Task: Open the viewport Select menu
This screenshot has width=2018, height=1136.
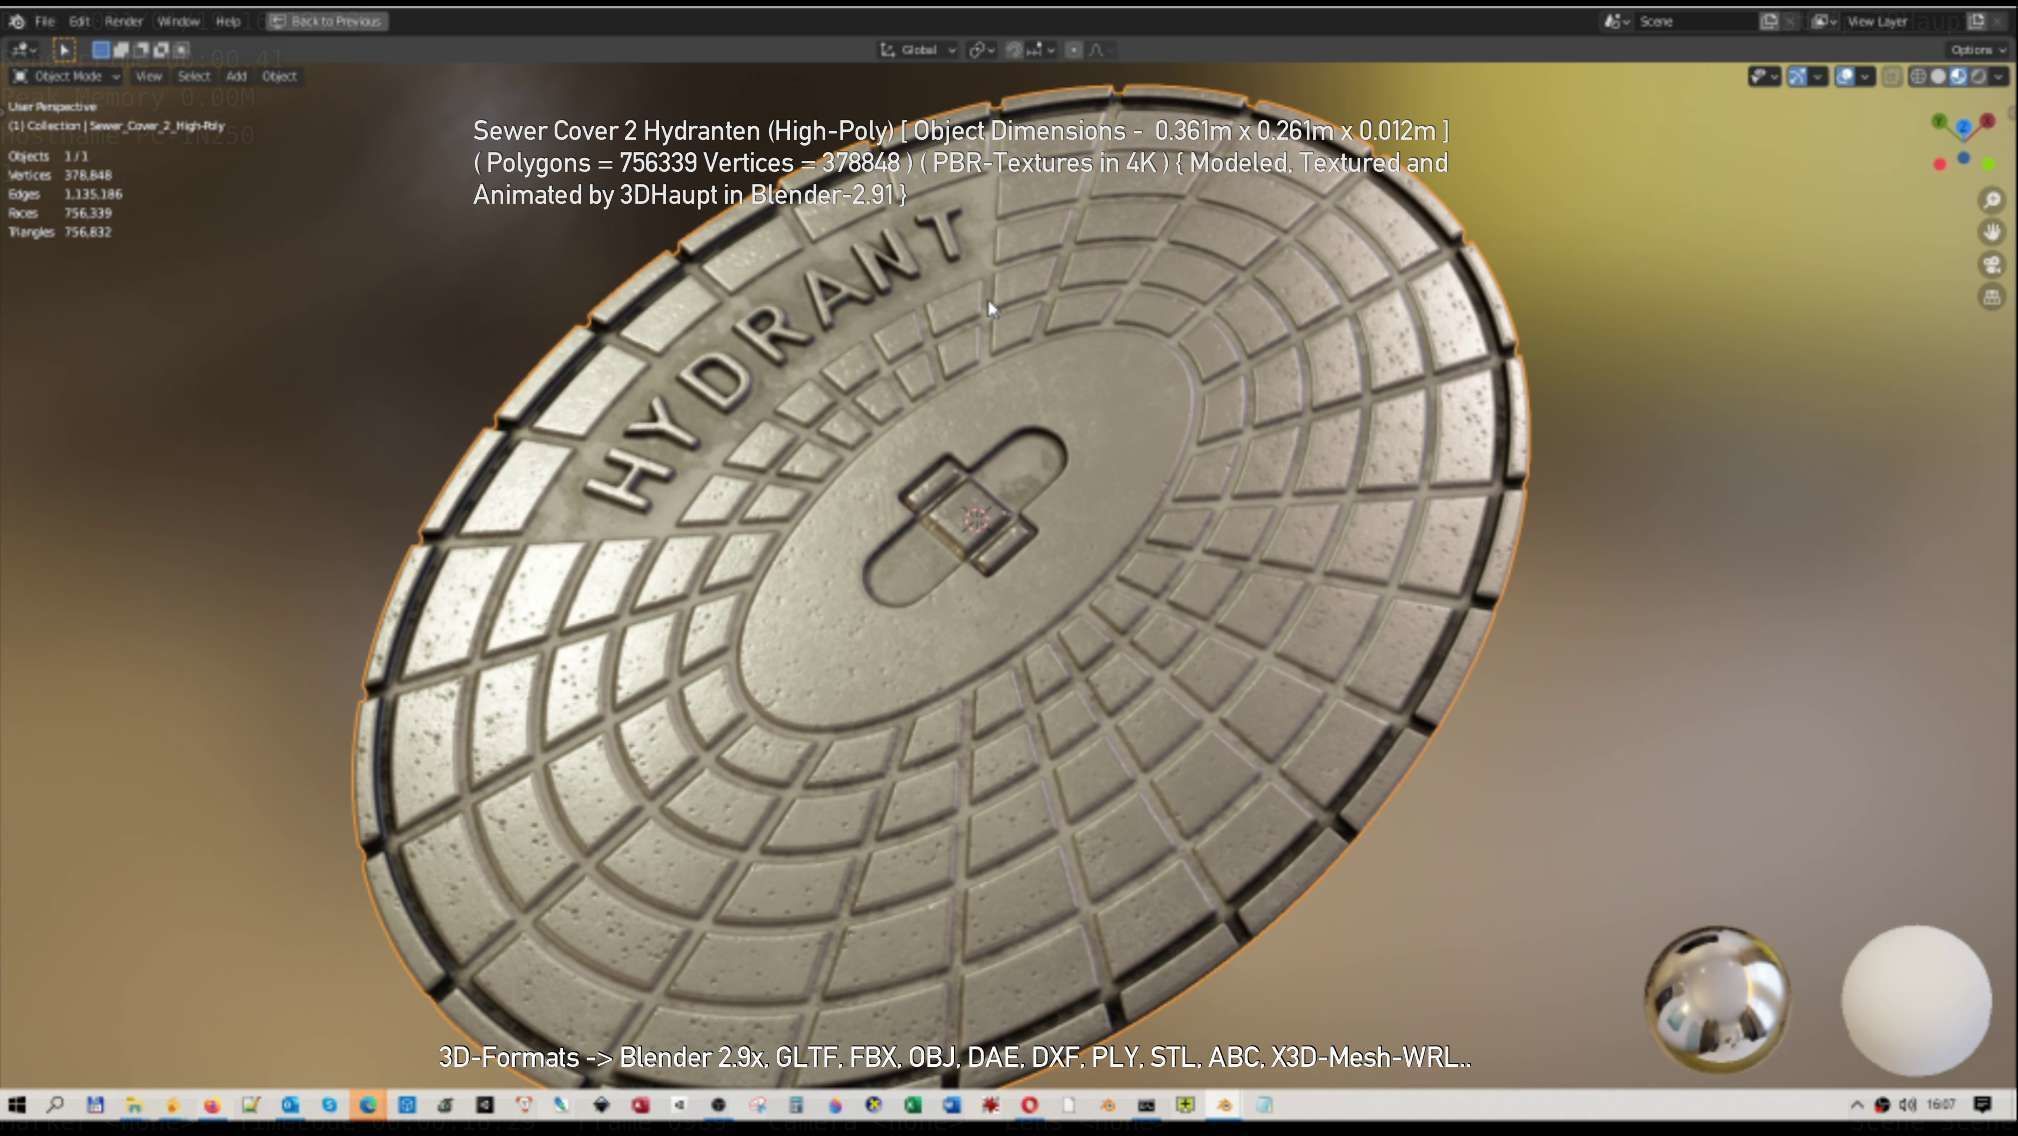Action: (x=194, y=76)
